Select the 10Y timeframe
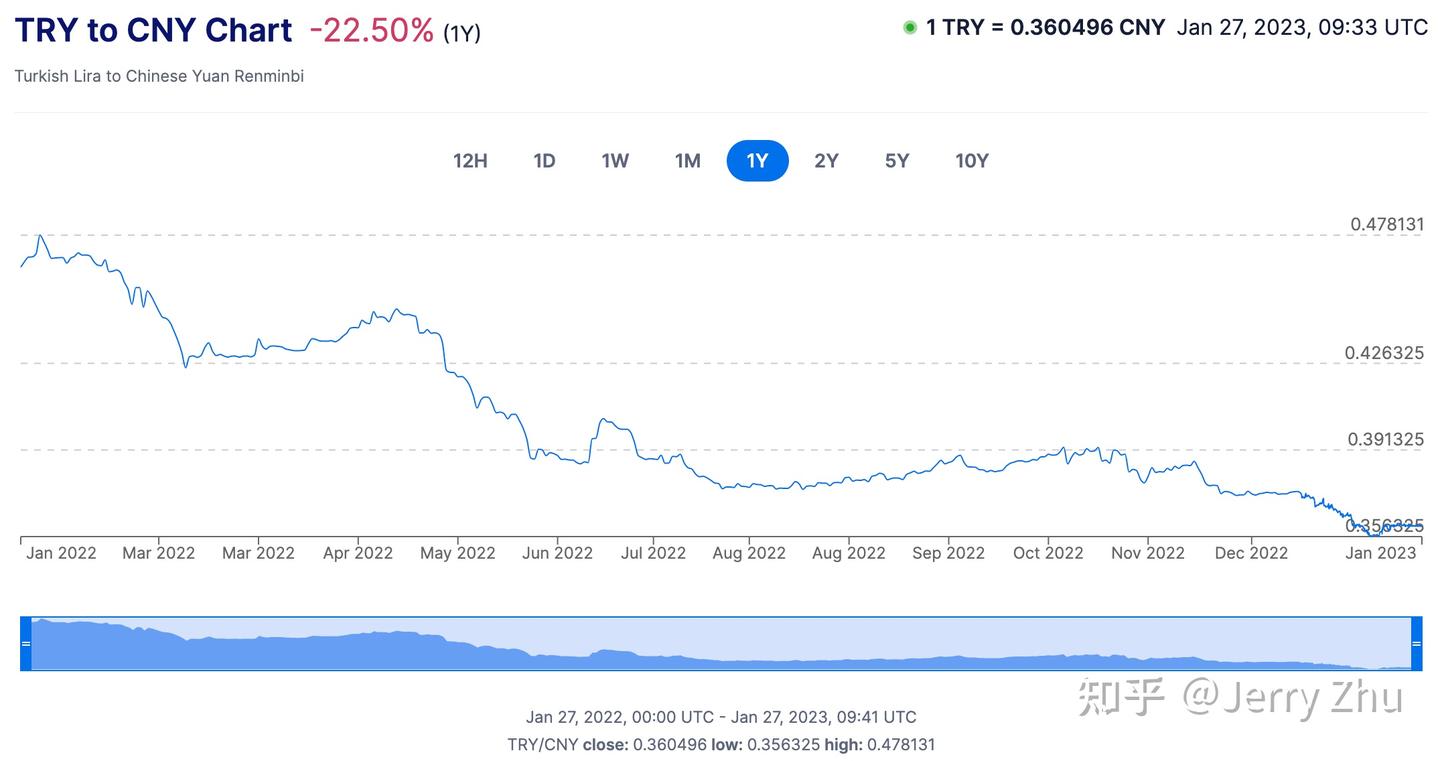Image resolution: width=1440 pixels, height=761 pixels. (x=971, y=160)
